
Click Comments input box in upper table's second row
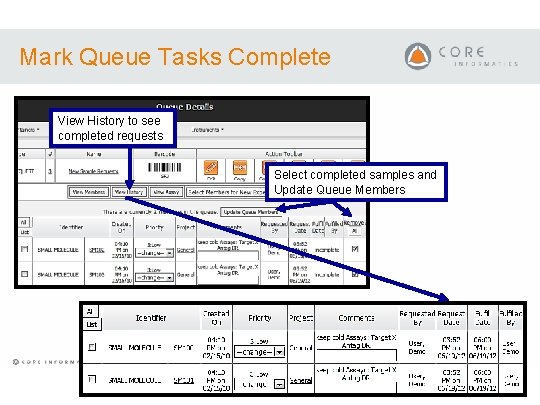228,280
